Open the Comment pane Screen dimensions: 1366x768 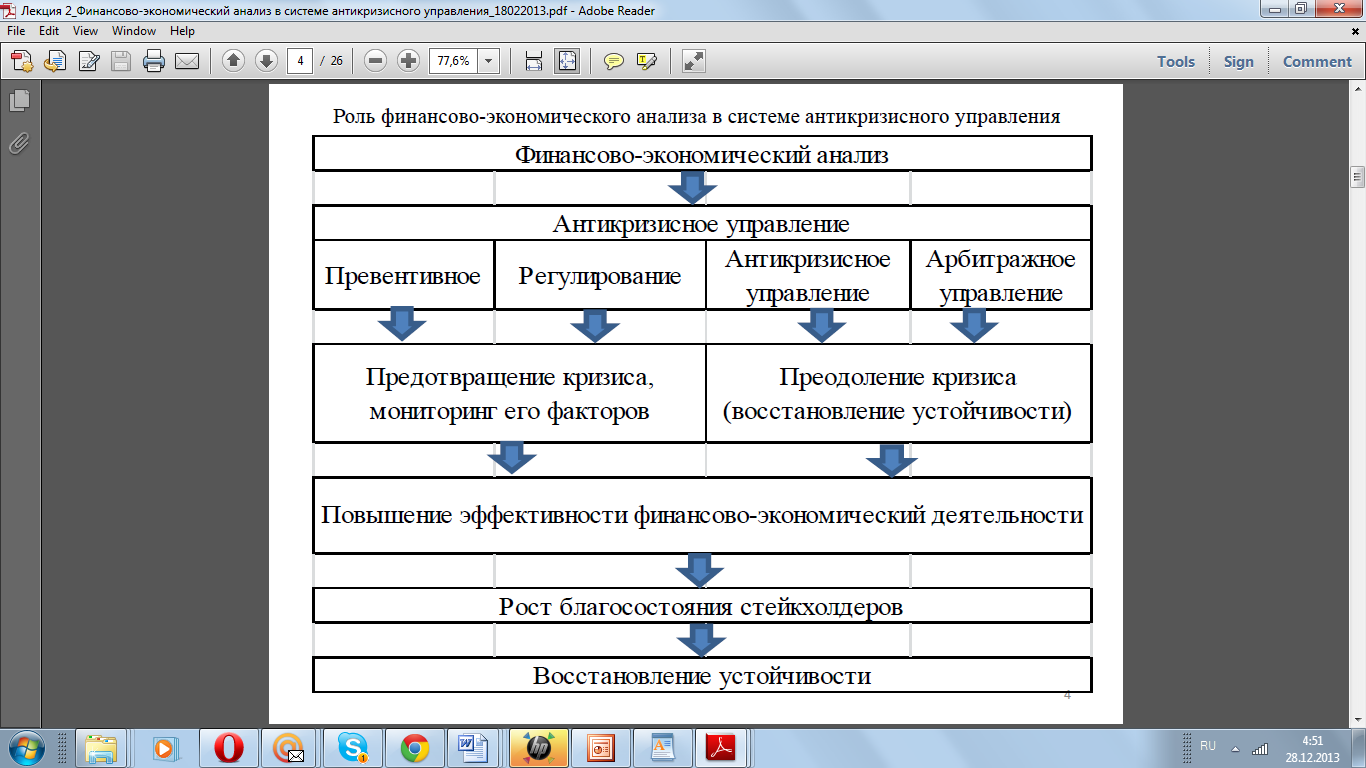[1317, 61]
